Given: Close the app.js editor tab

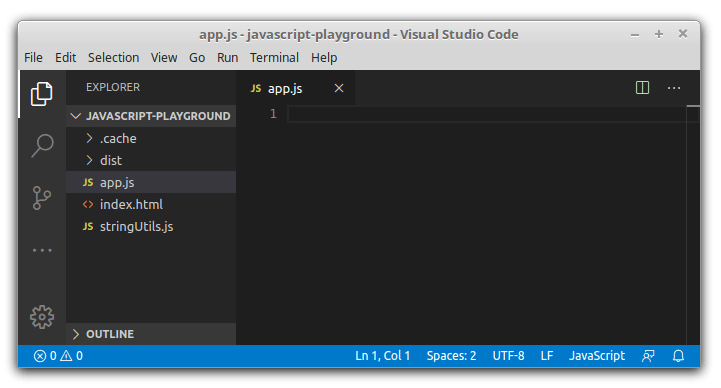Looking at the screenshot, I should tap(339, 88).
